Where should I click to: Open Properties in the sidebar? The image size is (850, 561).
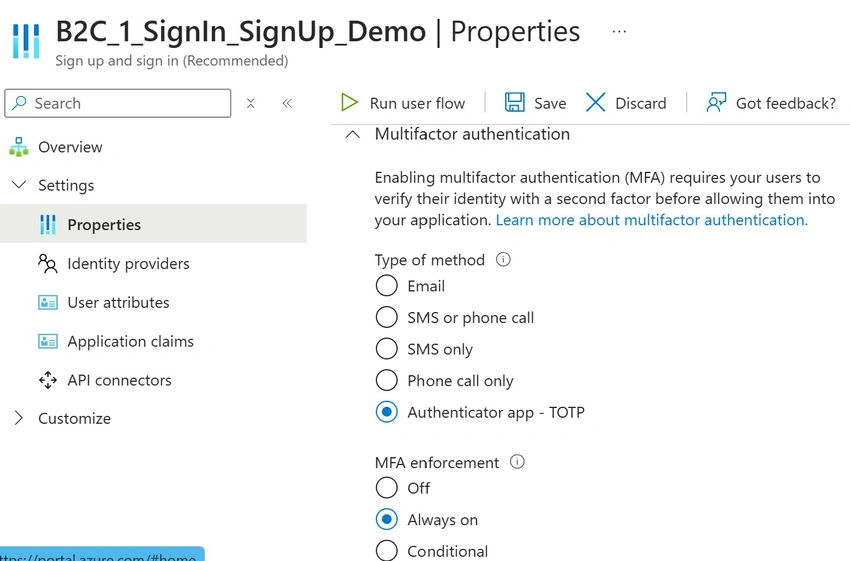pos(104,224)
